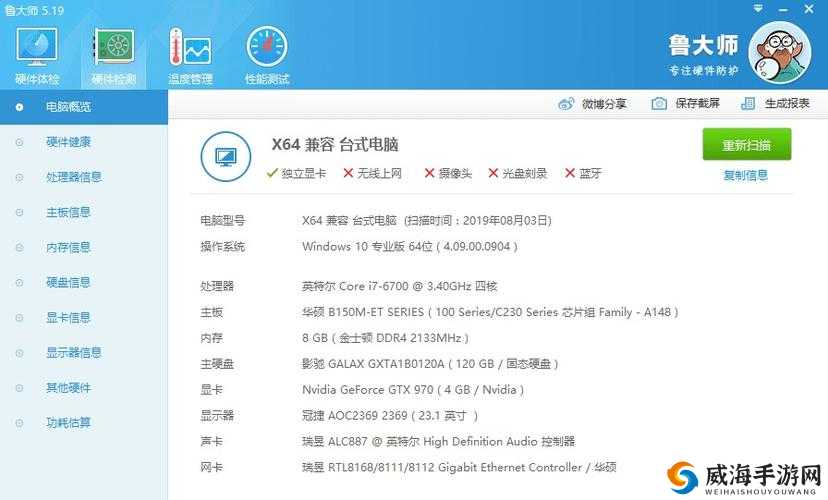
Task: Click the green 重新扫描 button
Action: 747,144
